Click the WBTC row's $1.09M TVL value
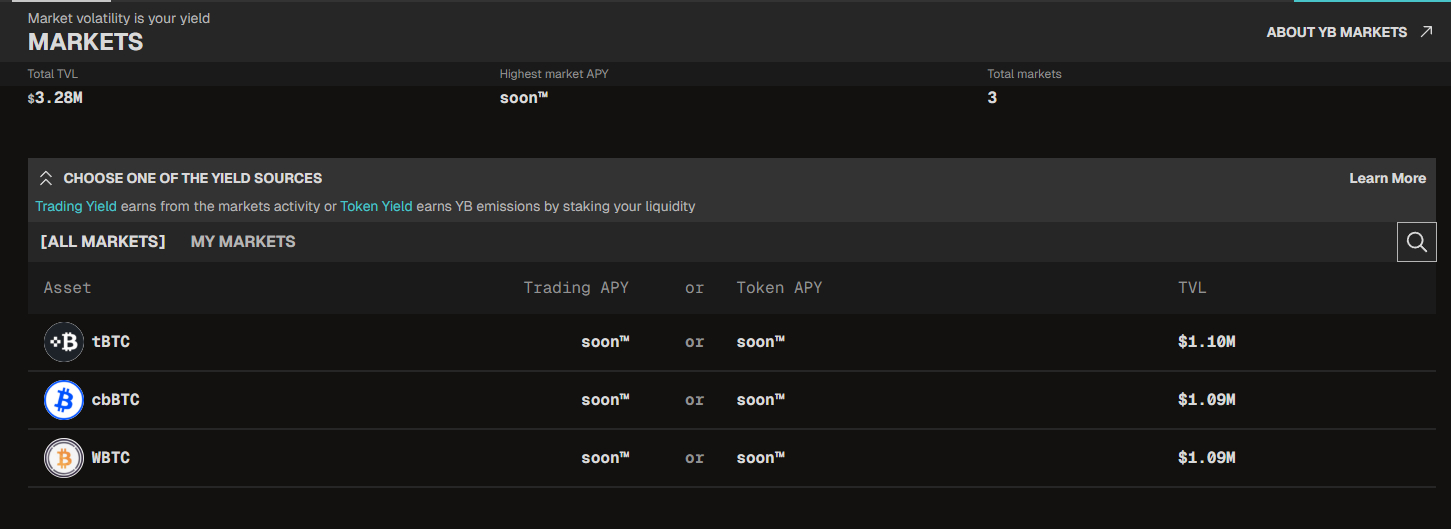This screenshot has width=1451, height=529. [x=1206, y=458]
